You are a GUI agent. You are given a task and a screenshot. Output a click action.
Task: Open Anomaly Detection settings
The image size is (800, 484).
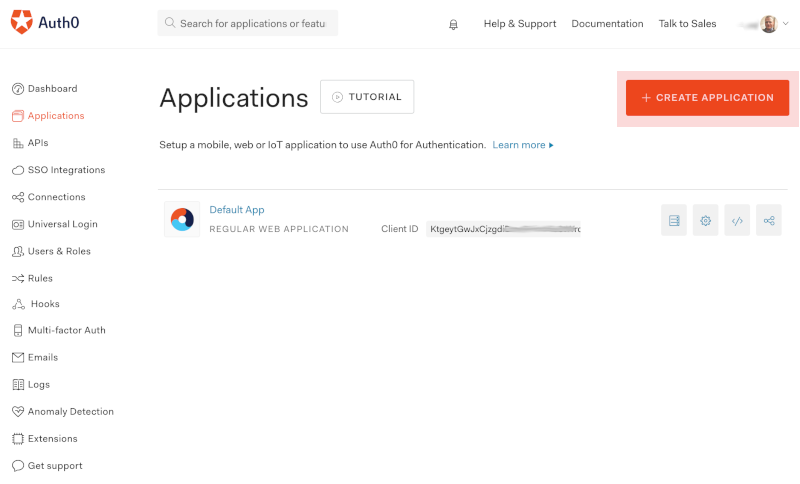point(70,412)
